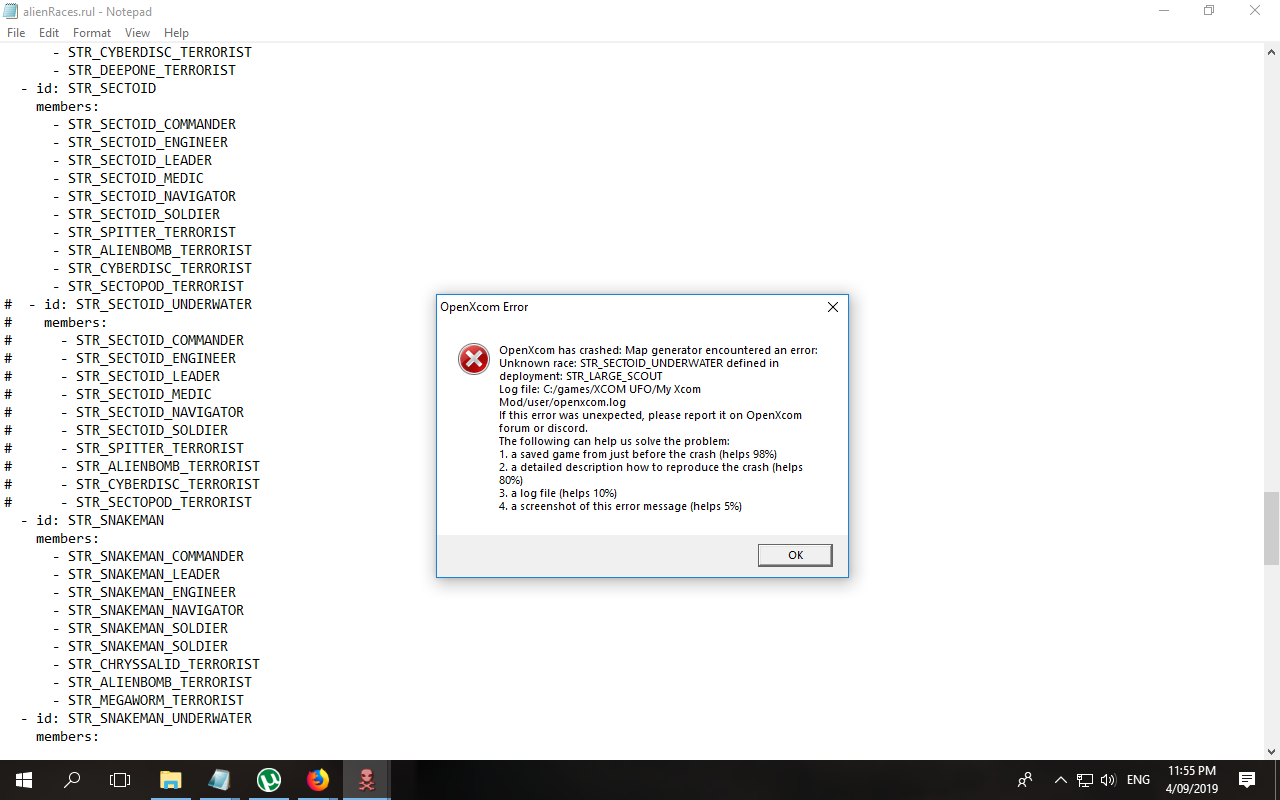Screen dimensions: 1280x800
Task: Open the Help menu
Action: pos(176,33)
